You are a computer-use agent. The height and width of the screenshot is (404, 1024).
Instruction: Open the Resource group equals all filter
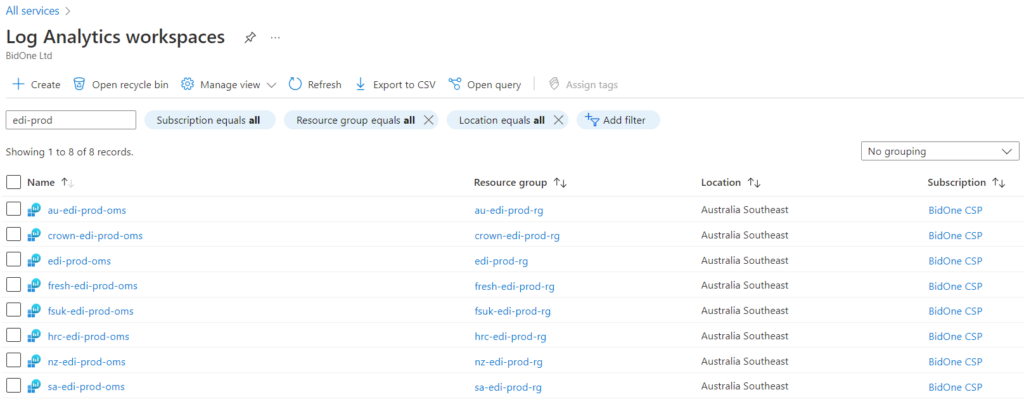(x=355, y=120)
